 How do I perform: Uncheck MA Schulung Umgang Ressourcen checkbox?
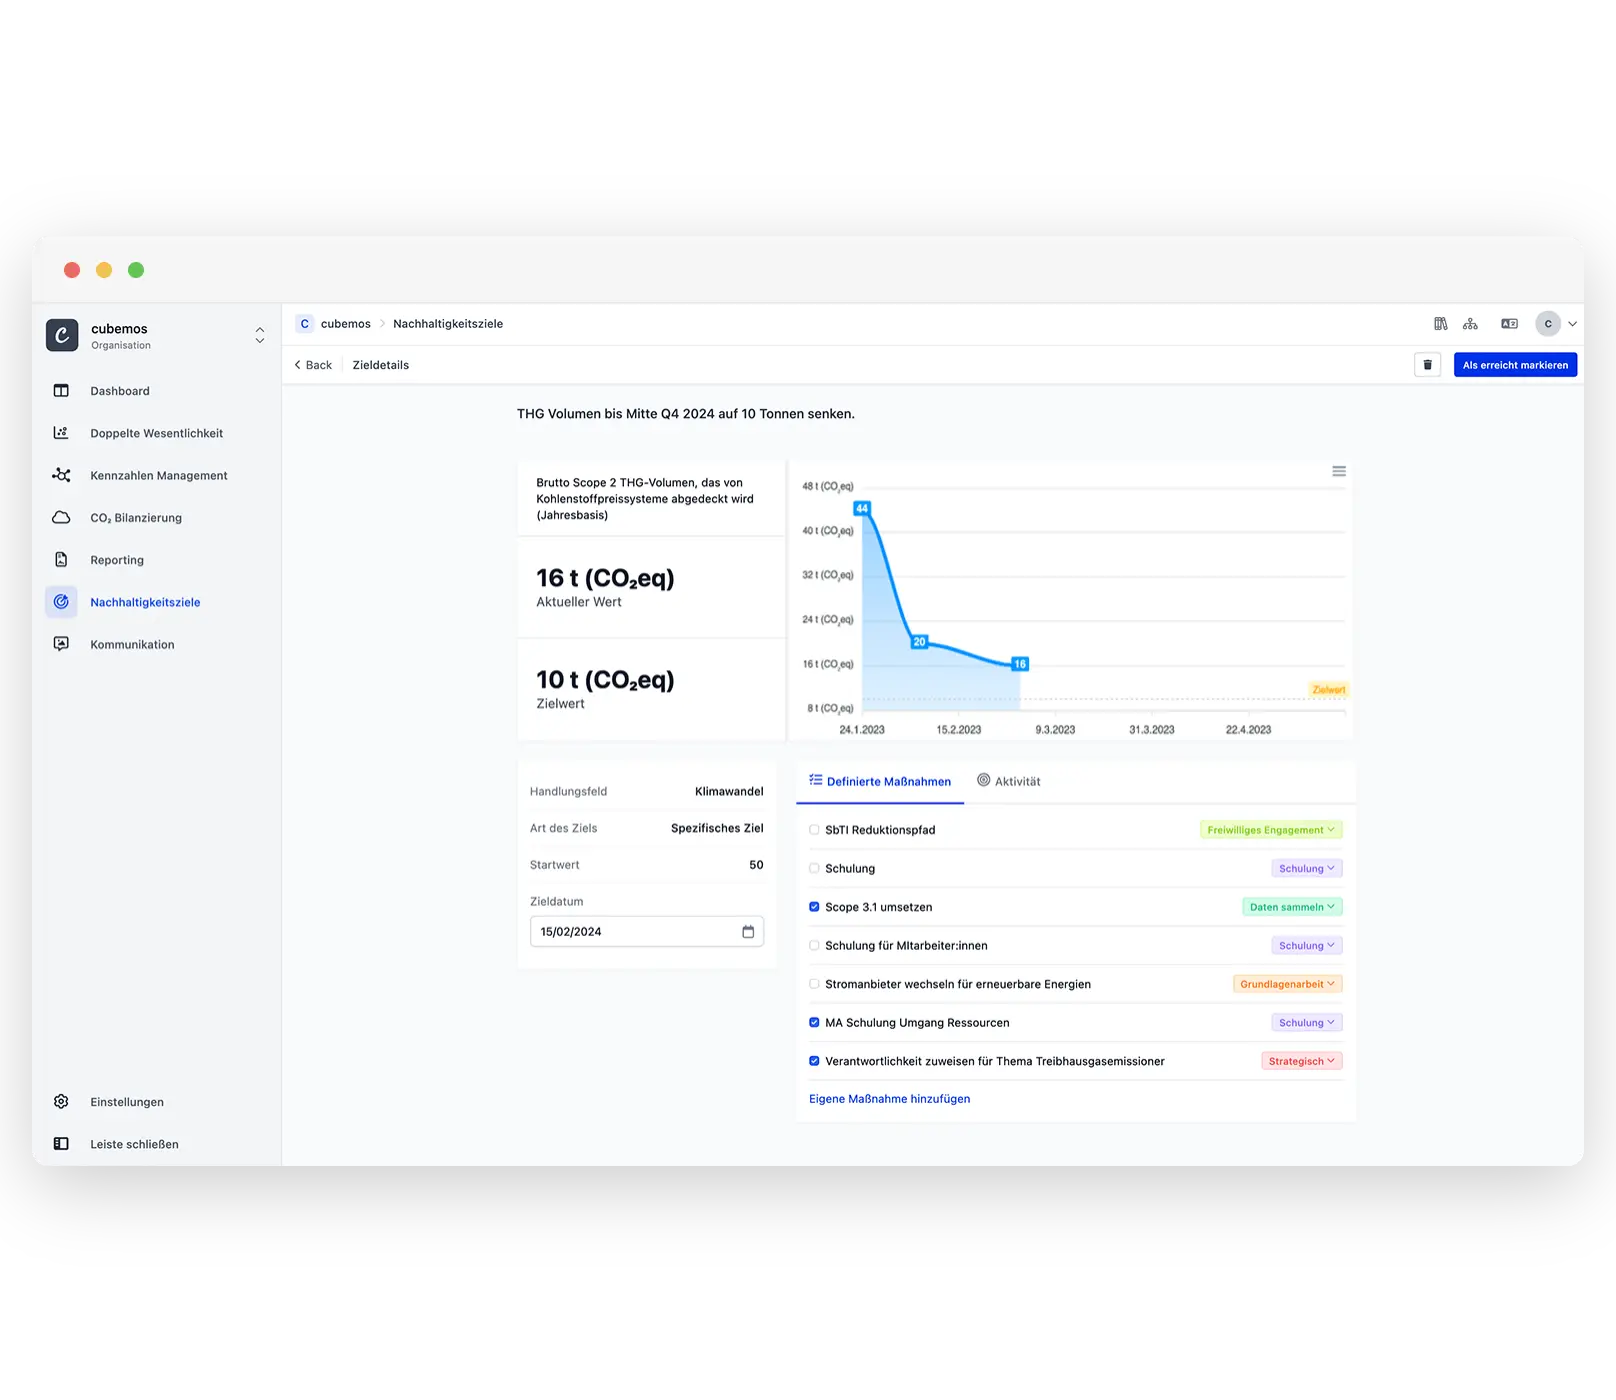pos(814,1023)
